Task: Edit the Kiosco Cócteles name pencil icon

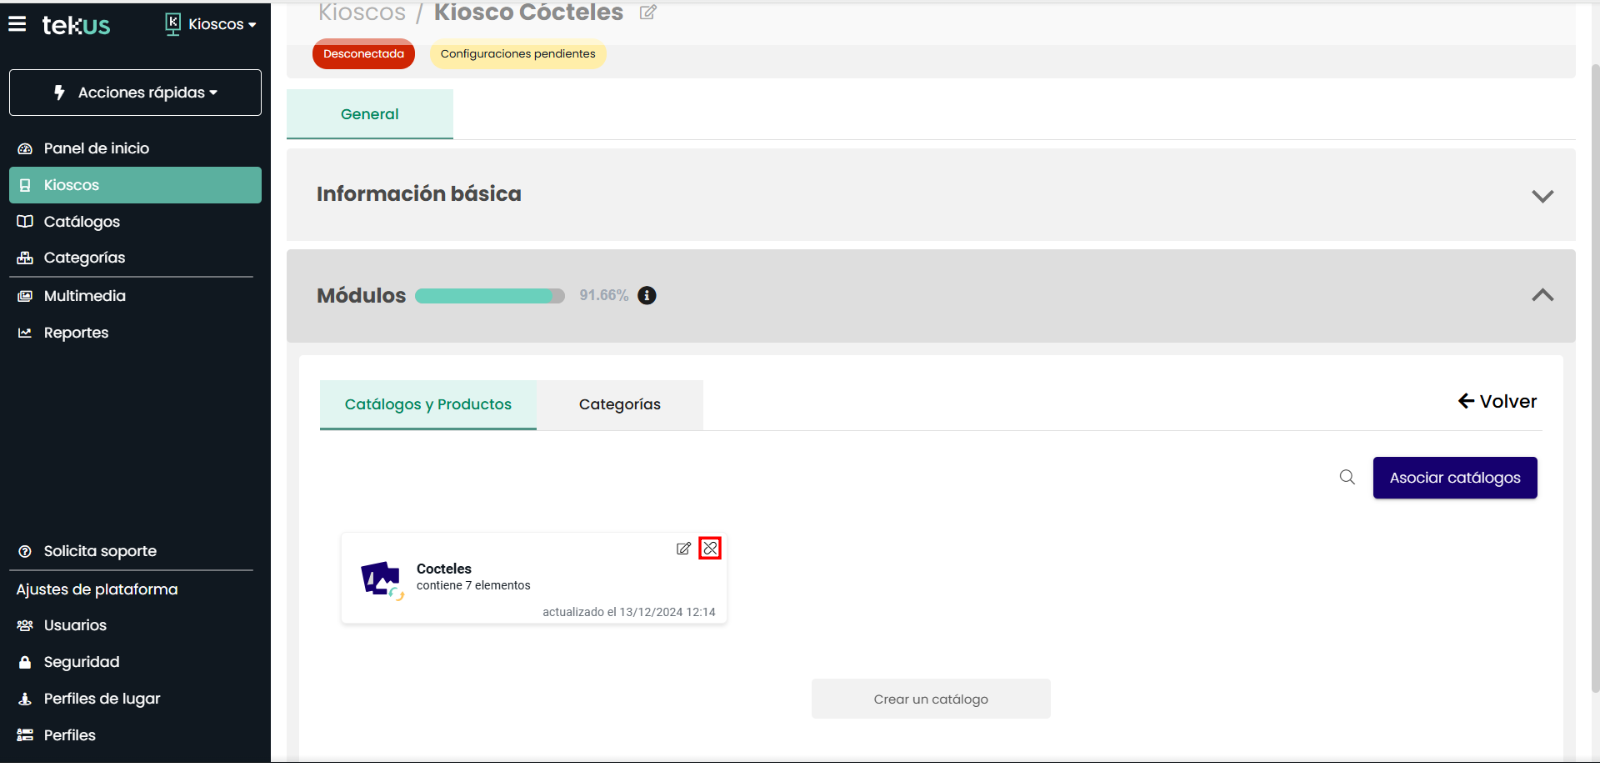Action: click(648, 13)
